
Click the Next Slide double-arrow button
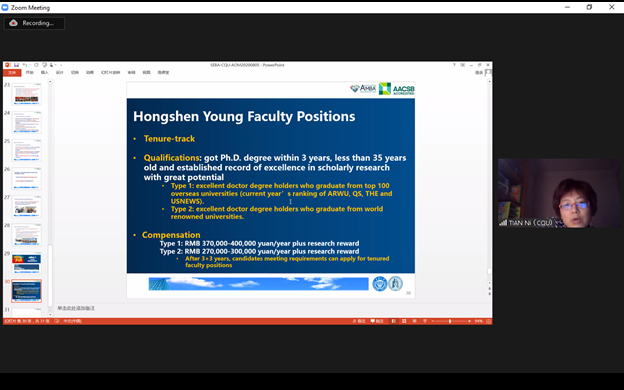pyautogui.click(x=489, y=294)
